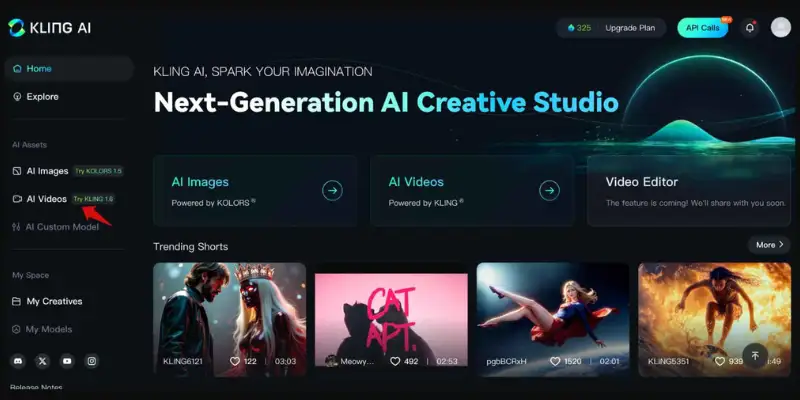
Task: Open the user profile avatar
Action: (781, 28)
